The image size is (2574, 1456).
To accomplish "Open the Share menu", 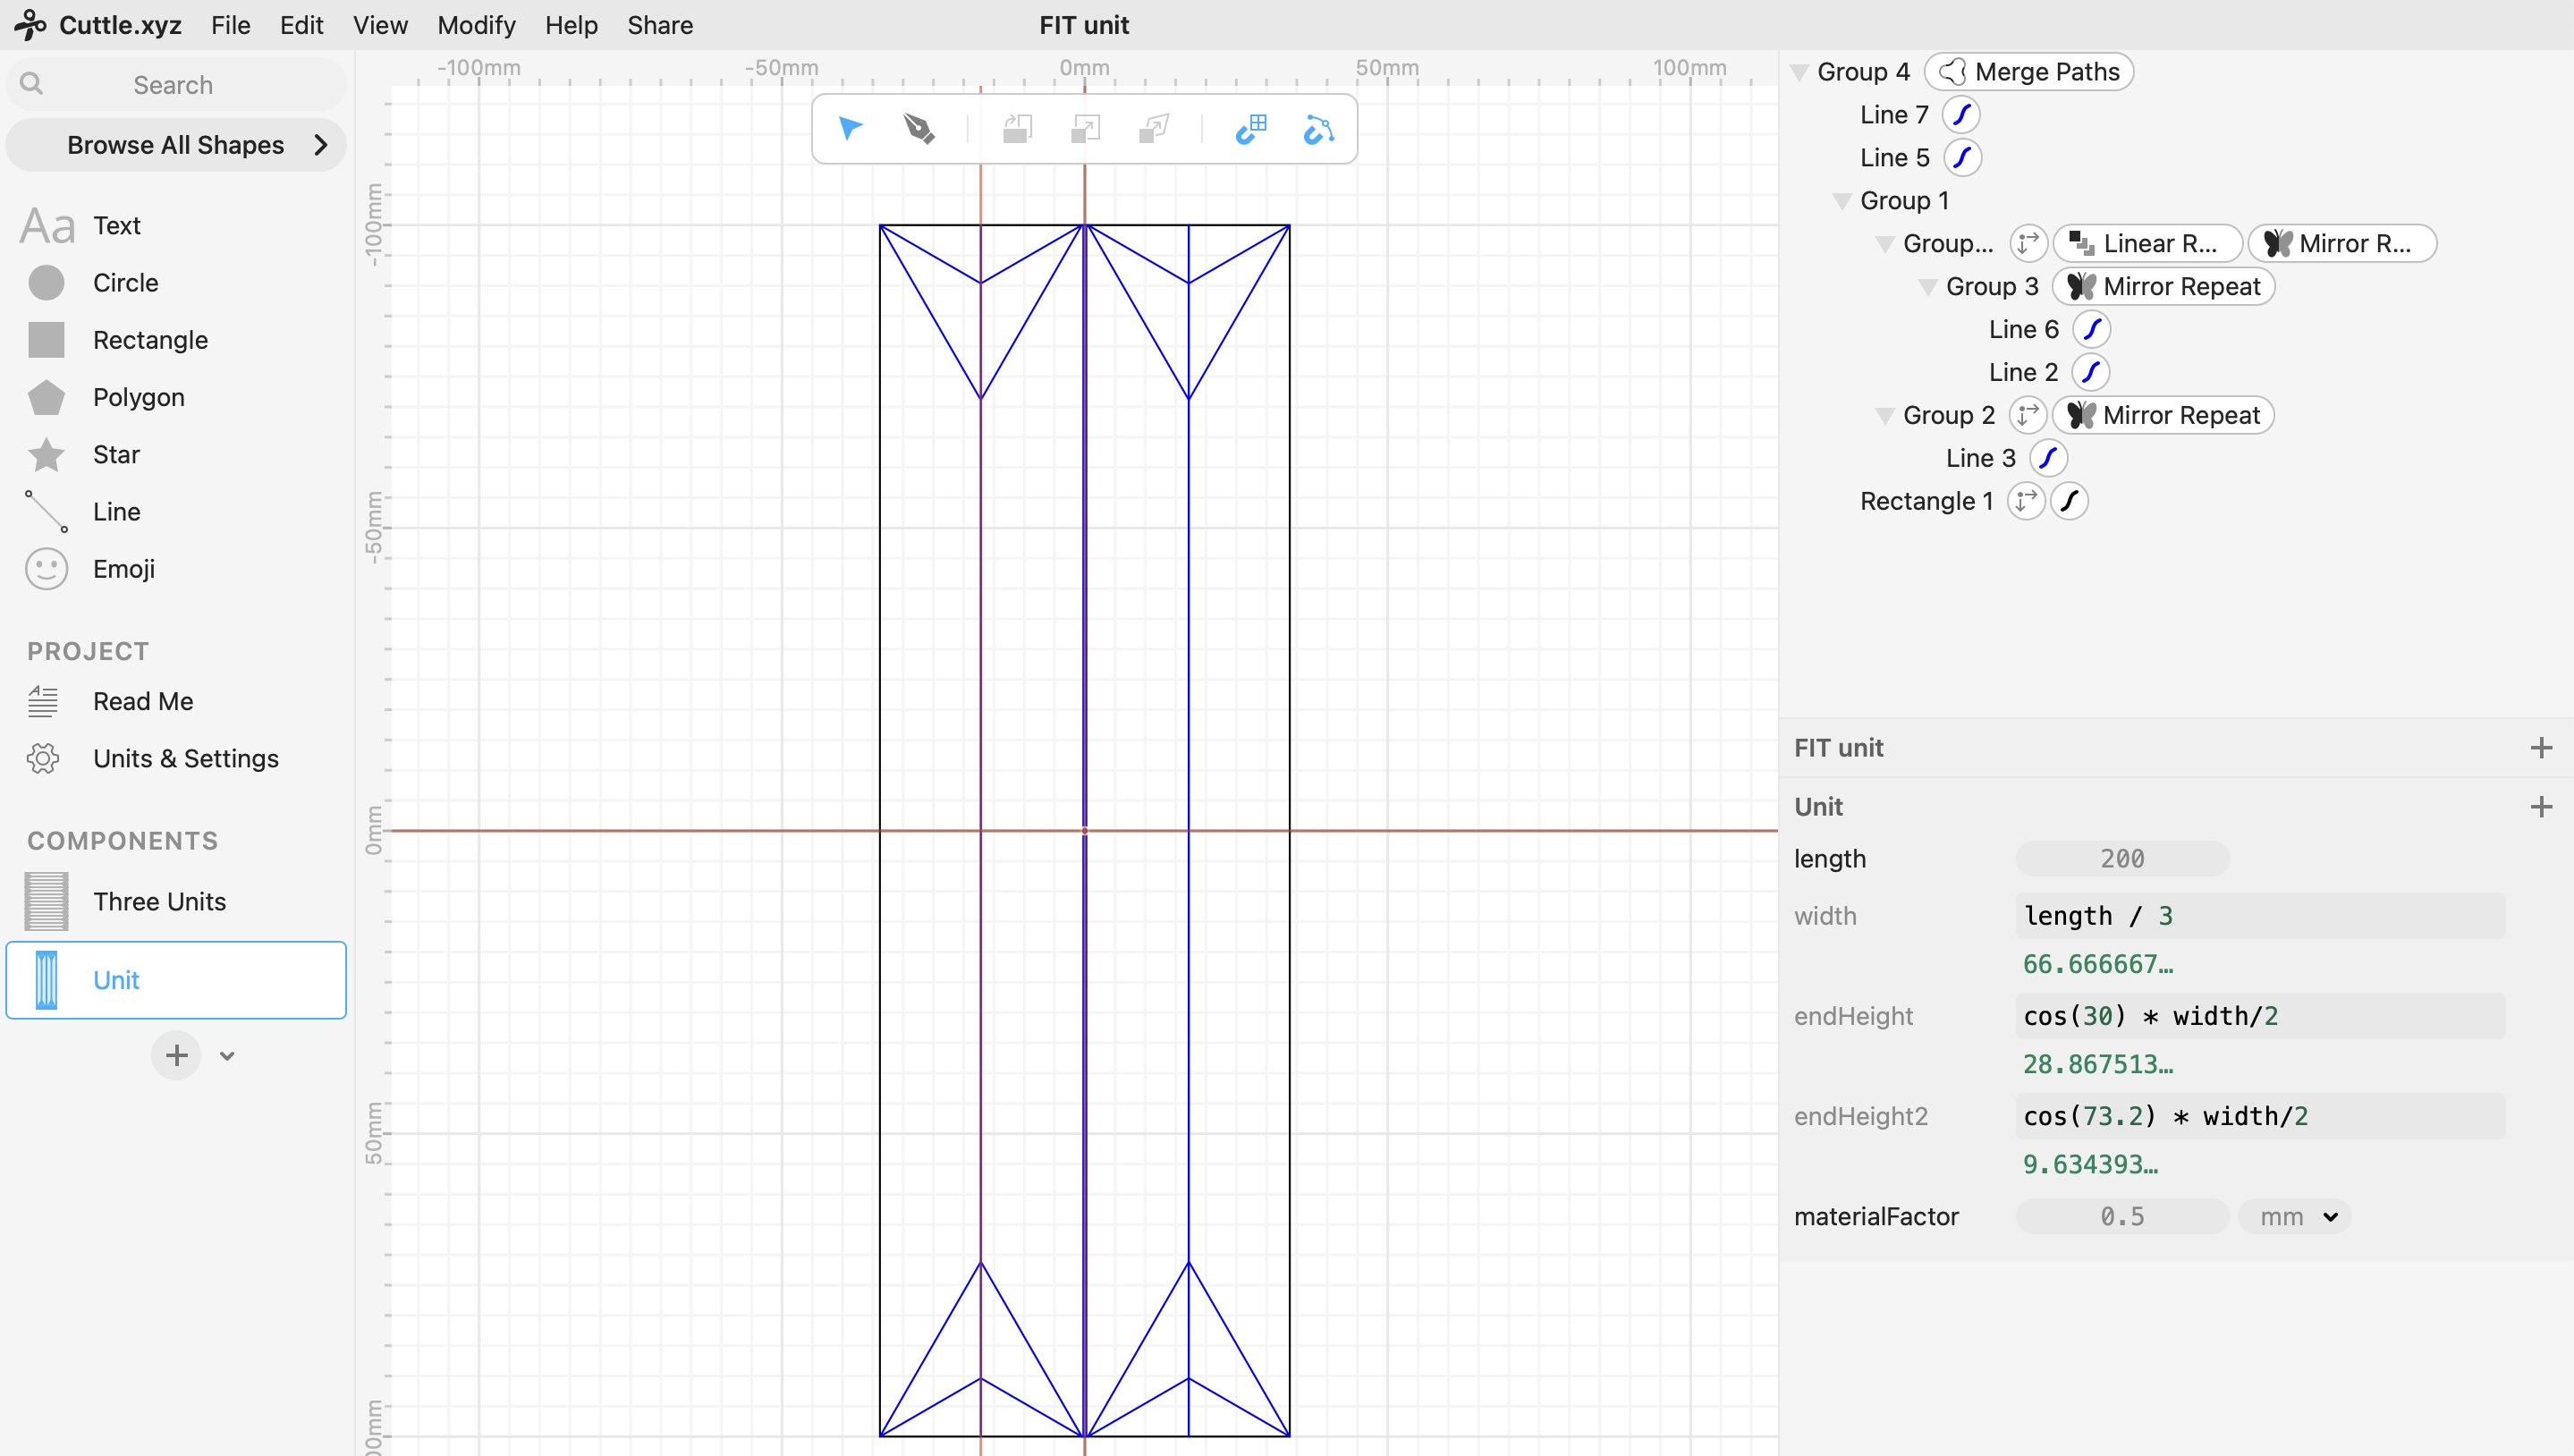I will tap(660, 25).
